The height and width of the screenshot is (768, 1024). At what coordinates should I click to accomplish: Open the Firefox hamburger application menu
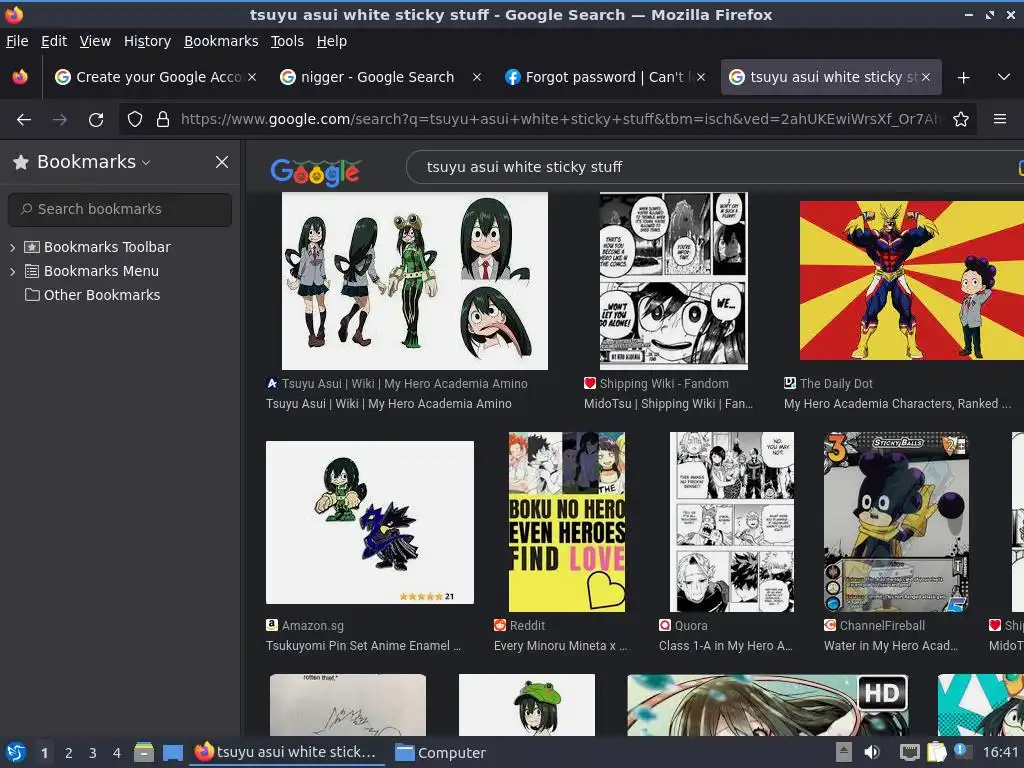click(x=1000, y=119)
